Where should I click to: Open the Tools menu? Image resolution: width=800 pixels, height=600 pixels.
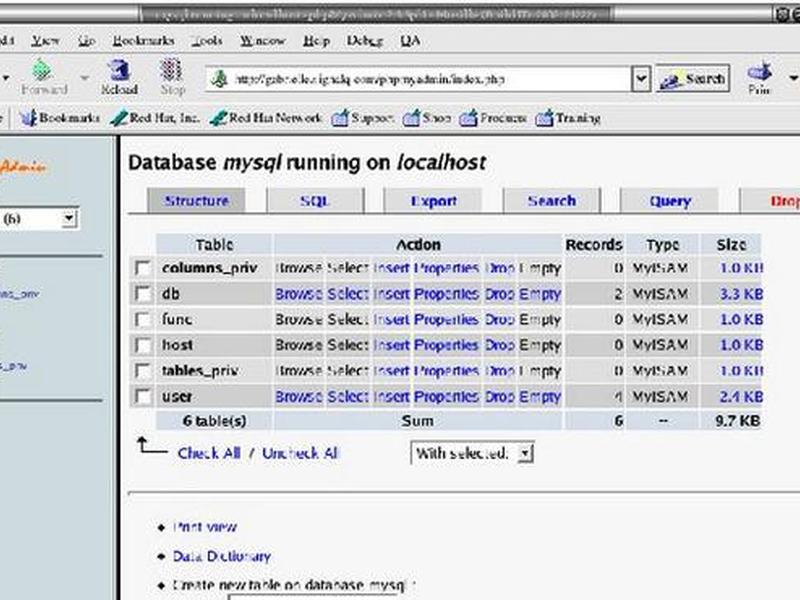[207, 40]
